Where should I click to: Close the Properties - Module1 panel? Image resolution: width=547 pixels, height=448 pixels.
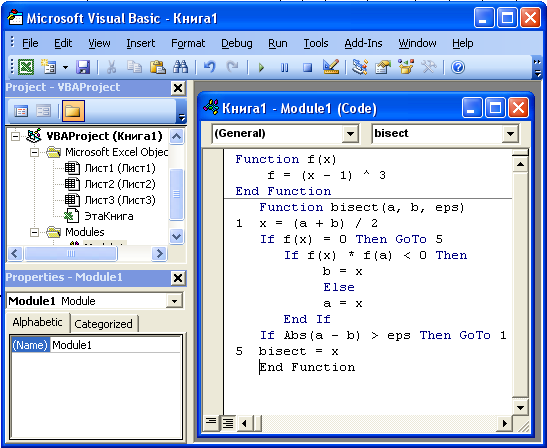pyautogui.click(x=178, y=278)
